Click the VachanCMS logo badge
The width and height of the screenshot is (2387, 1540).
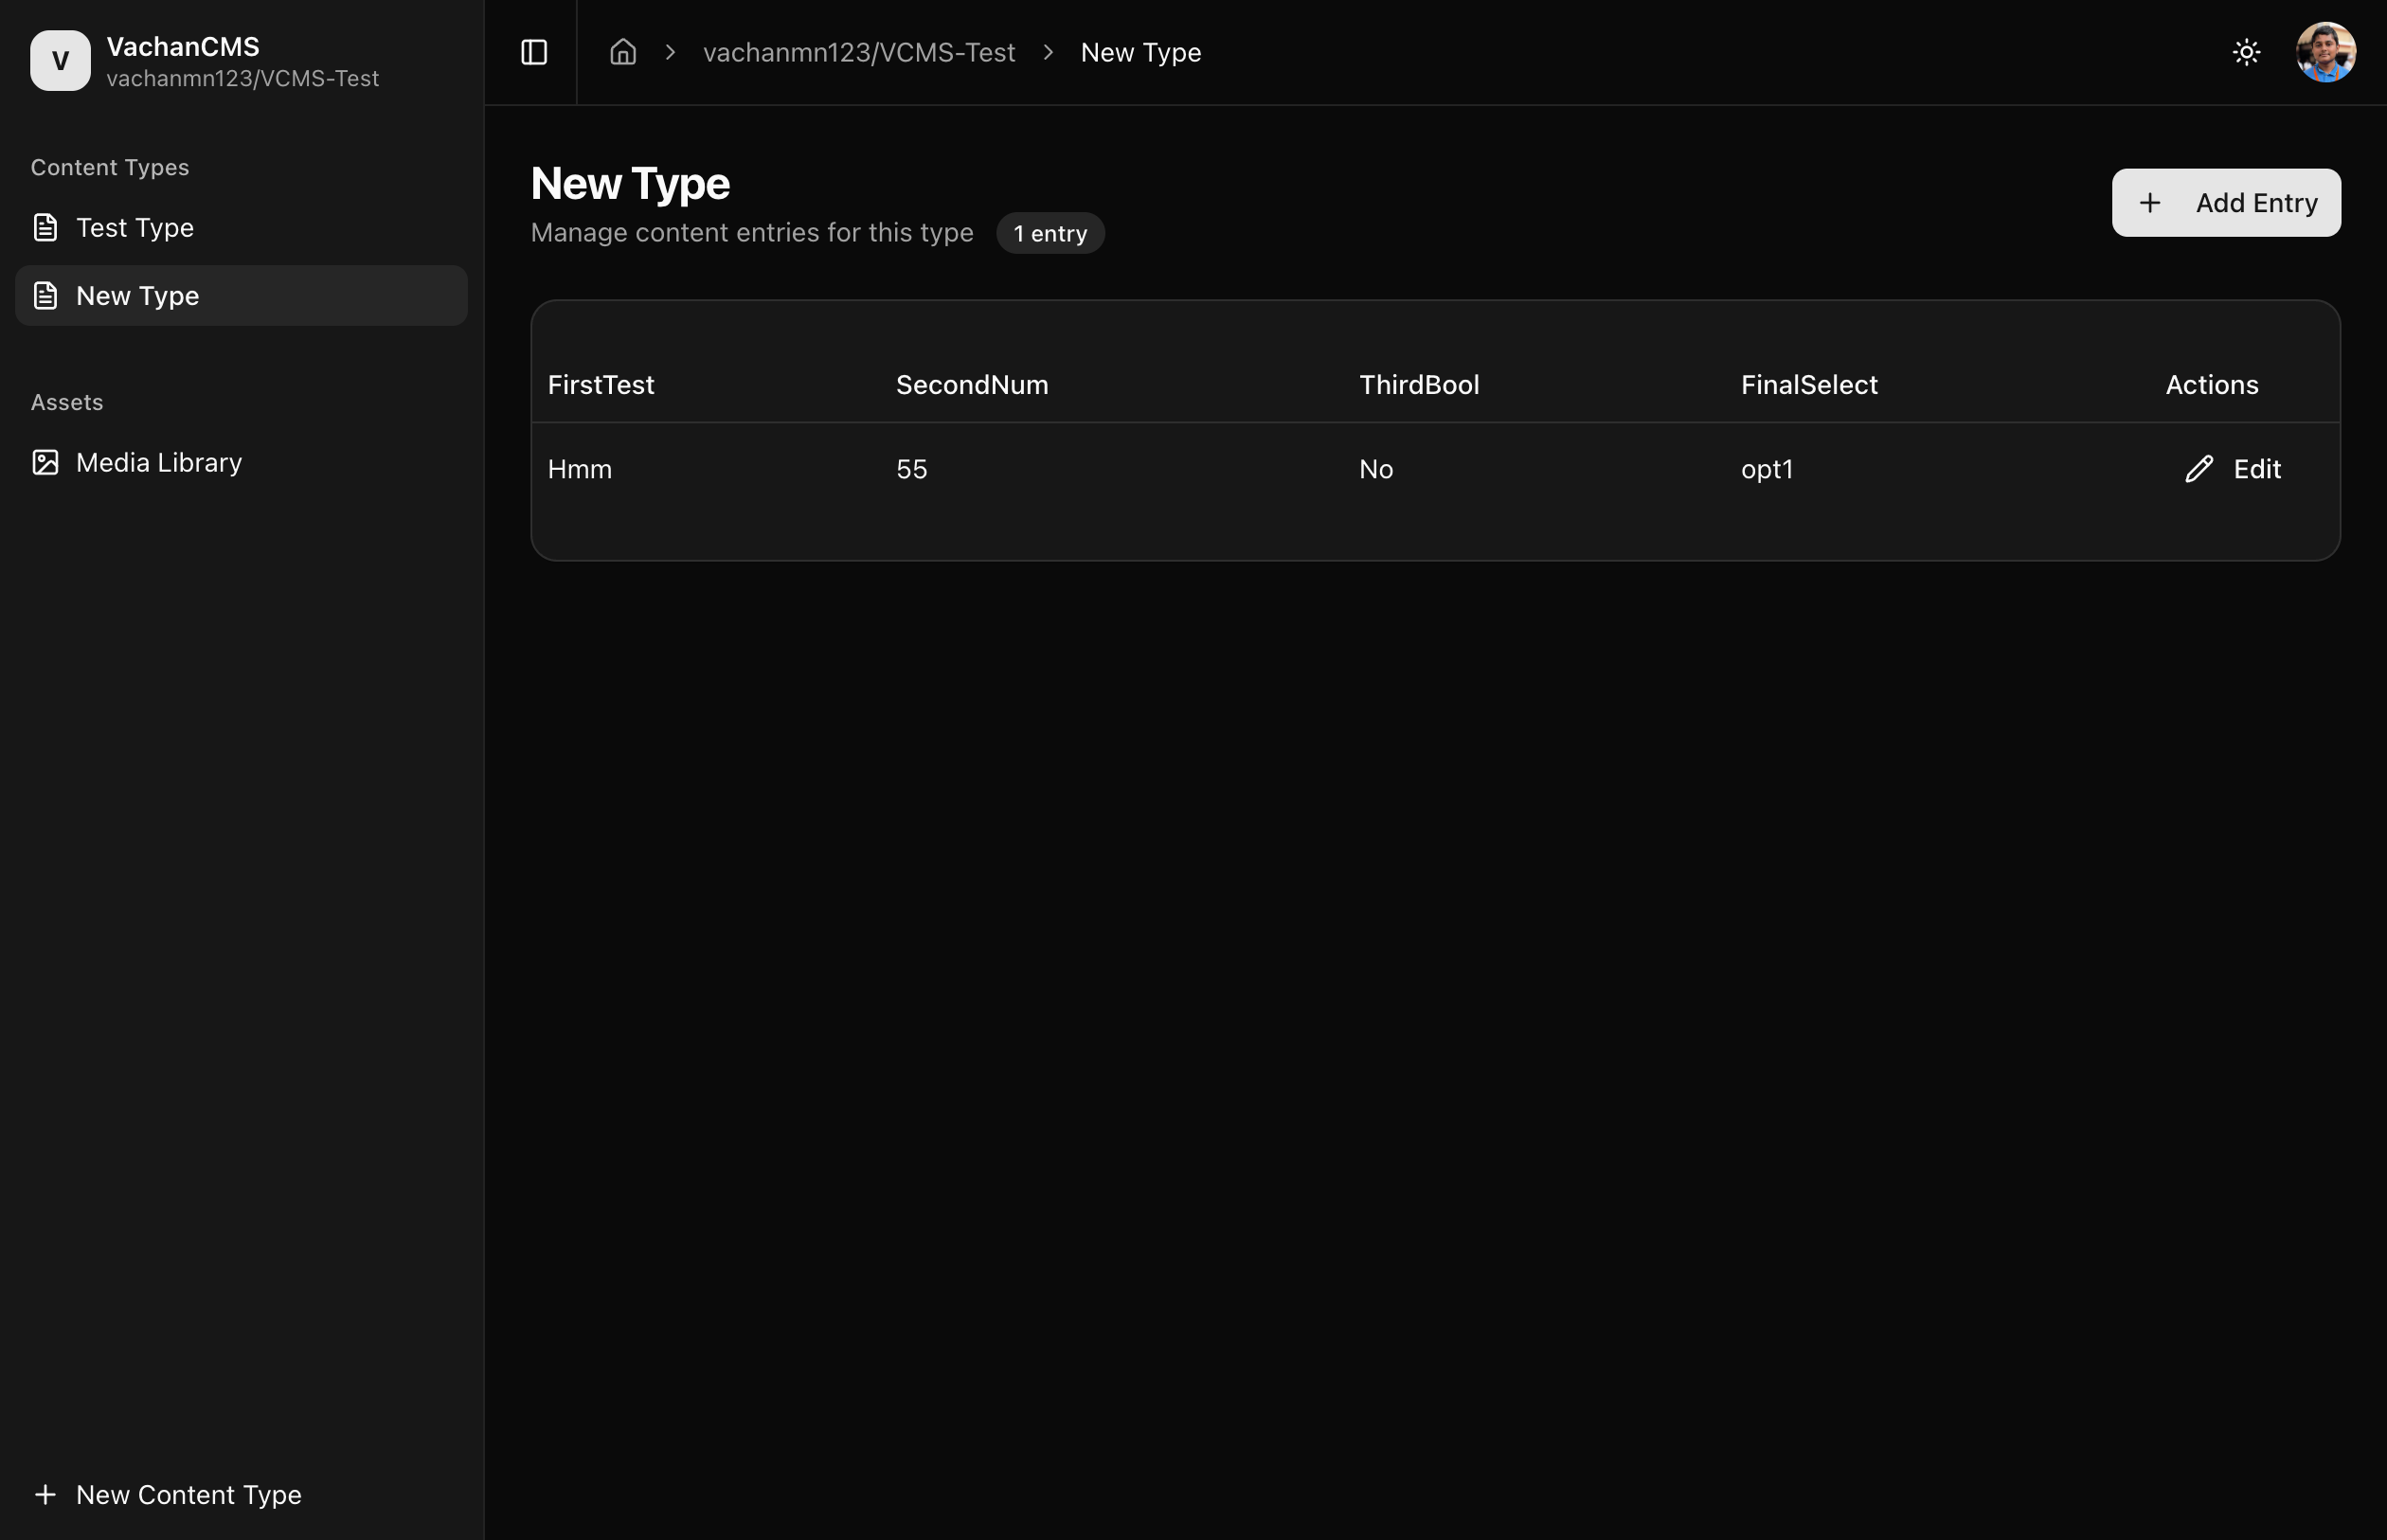tap(60, 61)
